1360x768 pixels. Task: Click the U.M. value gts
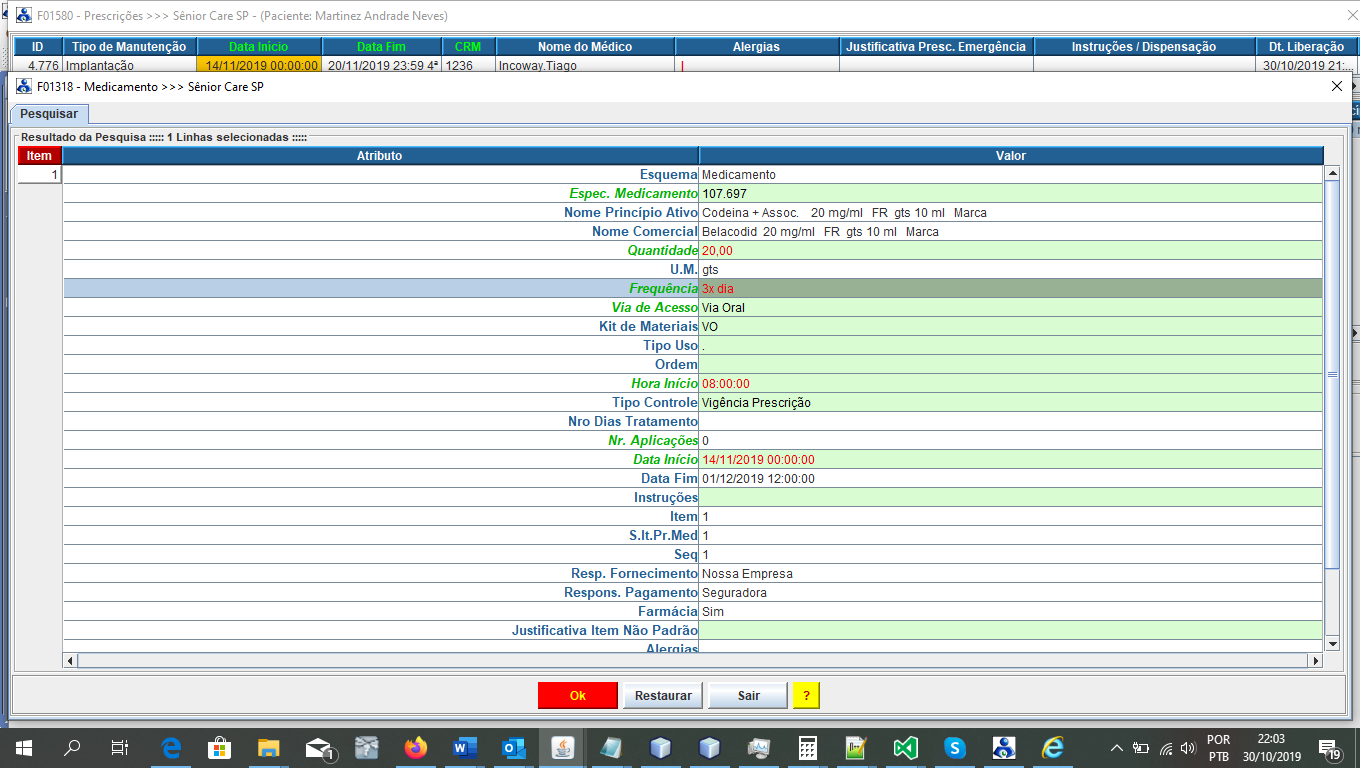click(1011, 270)
